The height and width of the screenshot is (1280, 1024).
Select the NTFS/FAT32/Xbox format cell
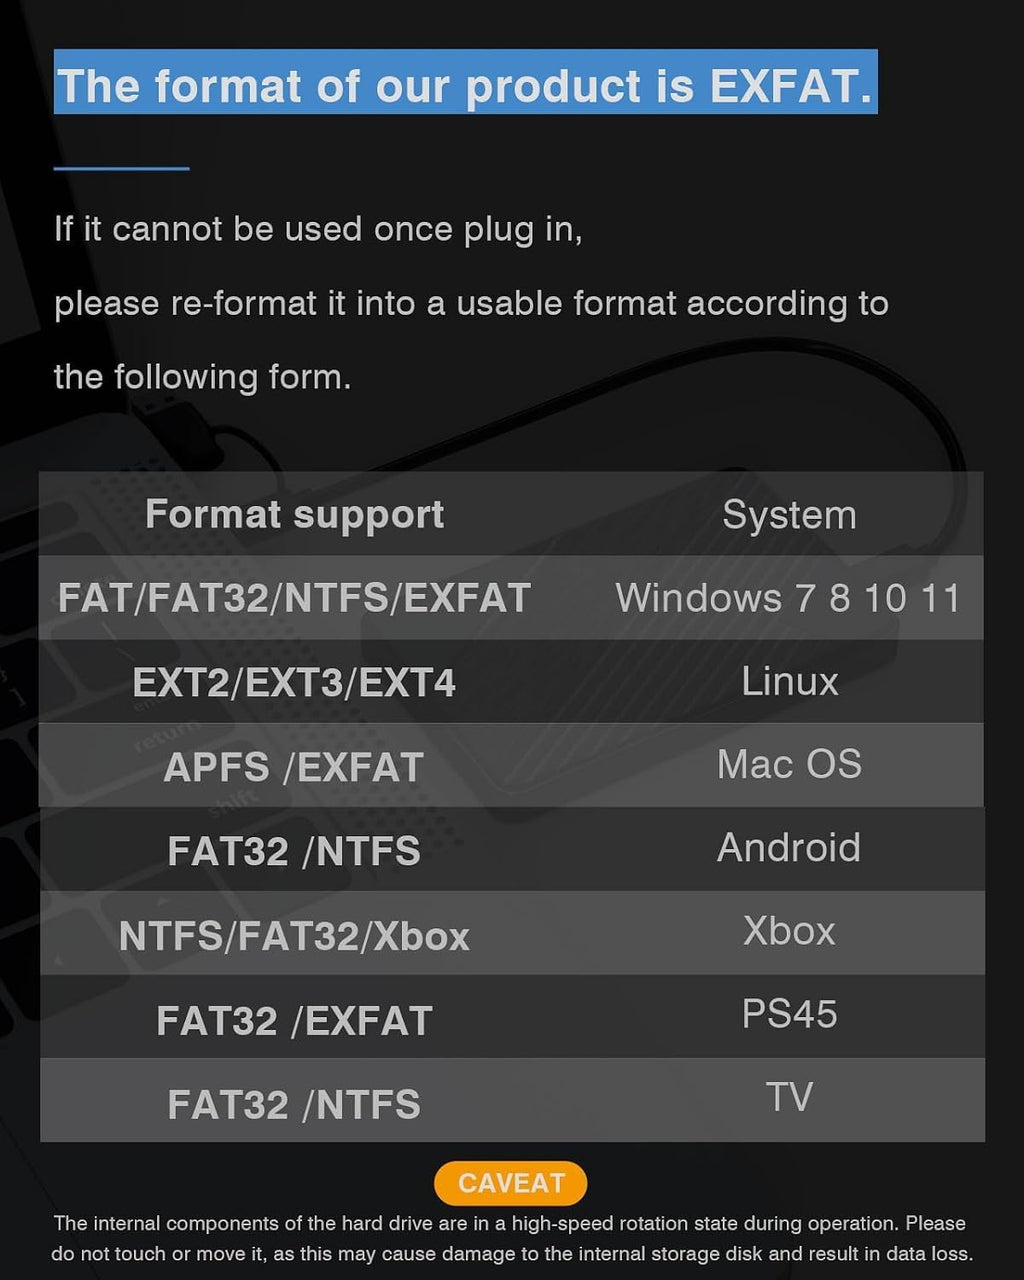click(294, 936)
